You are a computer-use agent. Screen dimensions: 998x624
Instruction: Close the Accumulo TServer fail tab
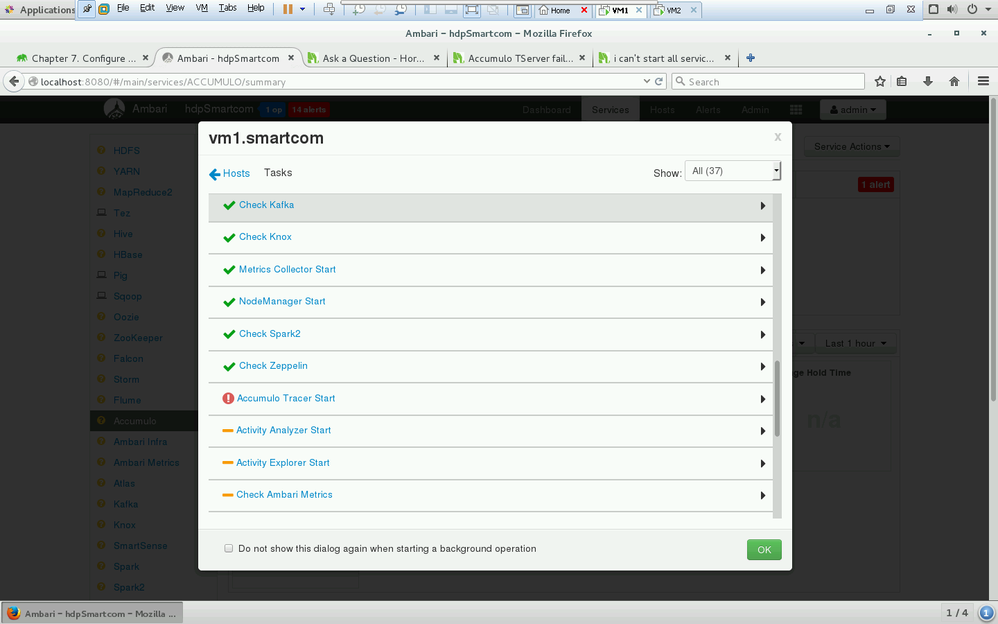(582, 58)
